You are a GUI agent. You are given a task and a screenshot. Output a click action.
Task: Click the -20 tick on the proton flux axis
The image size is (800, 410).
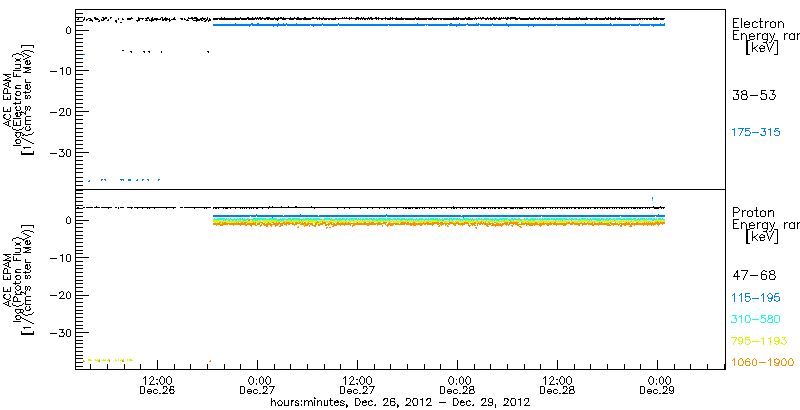coord(63,295)
